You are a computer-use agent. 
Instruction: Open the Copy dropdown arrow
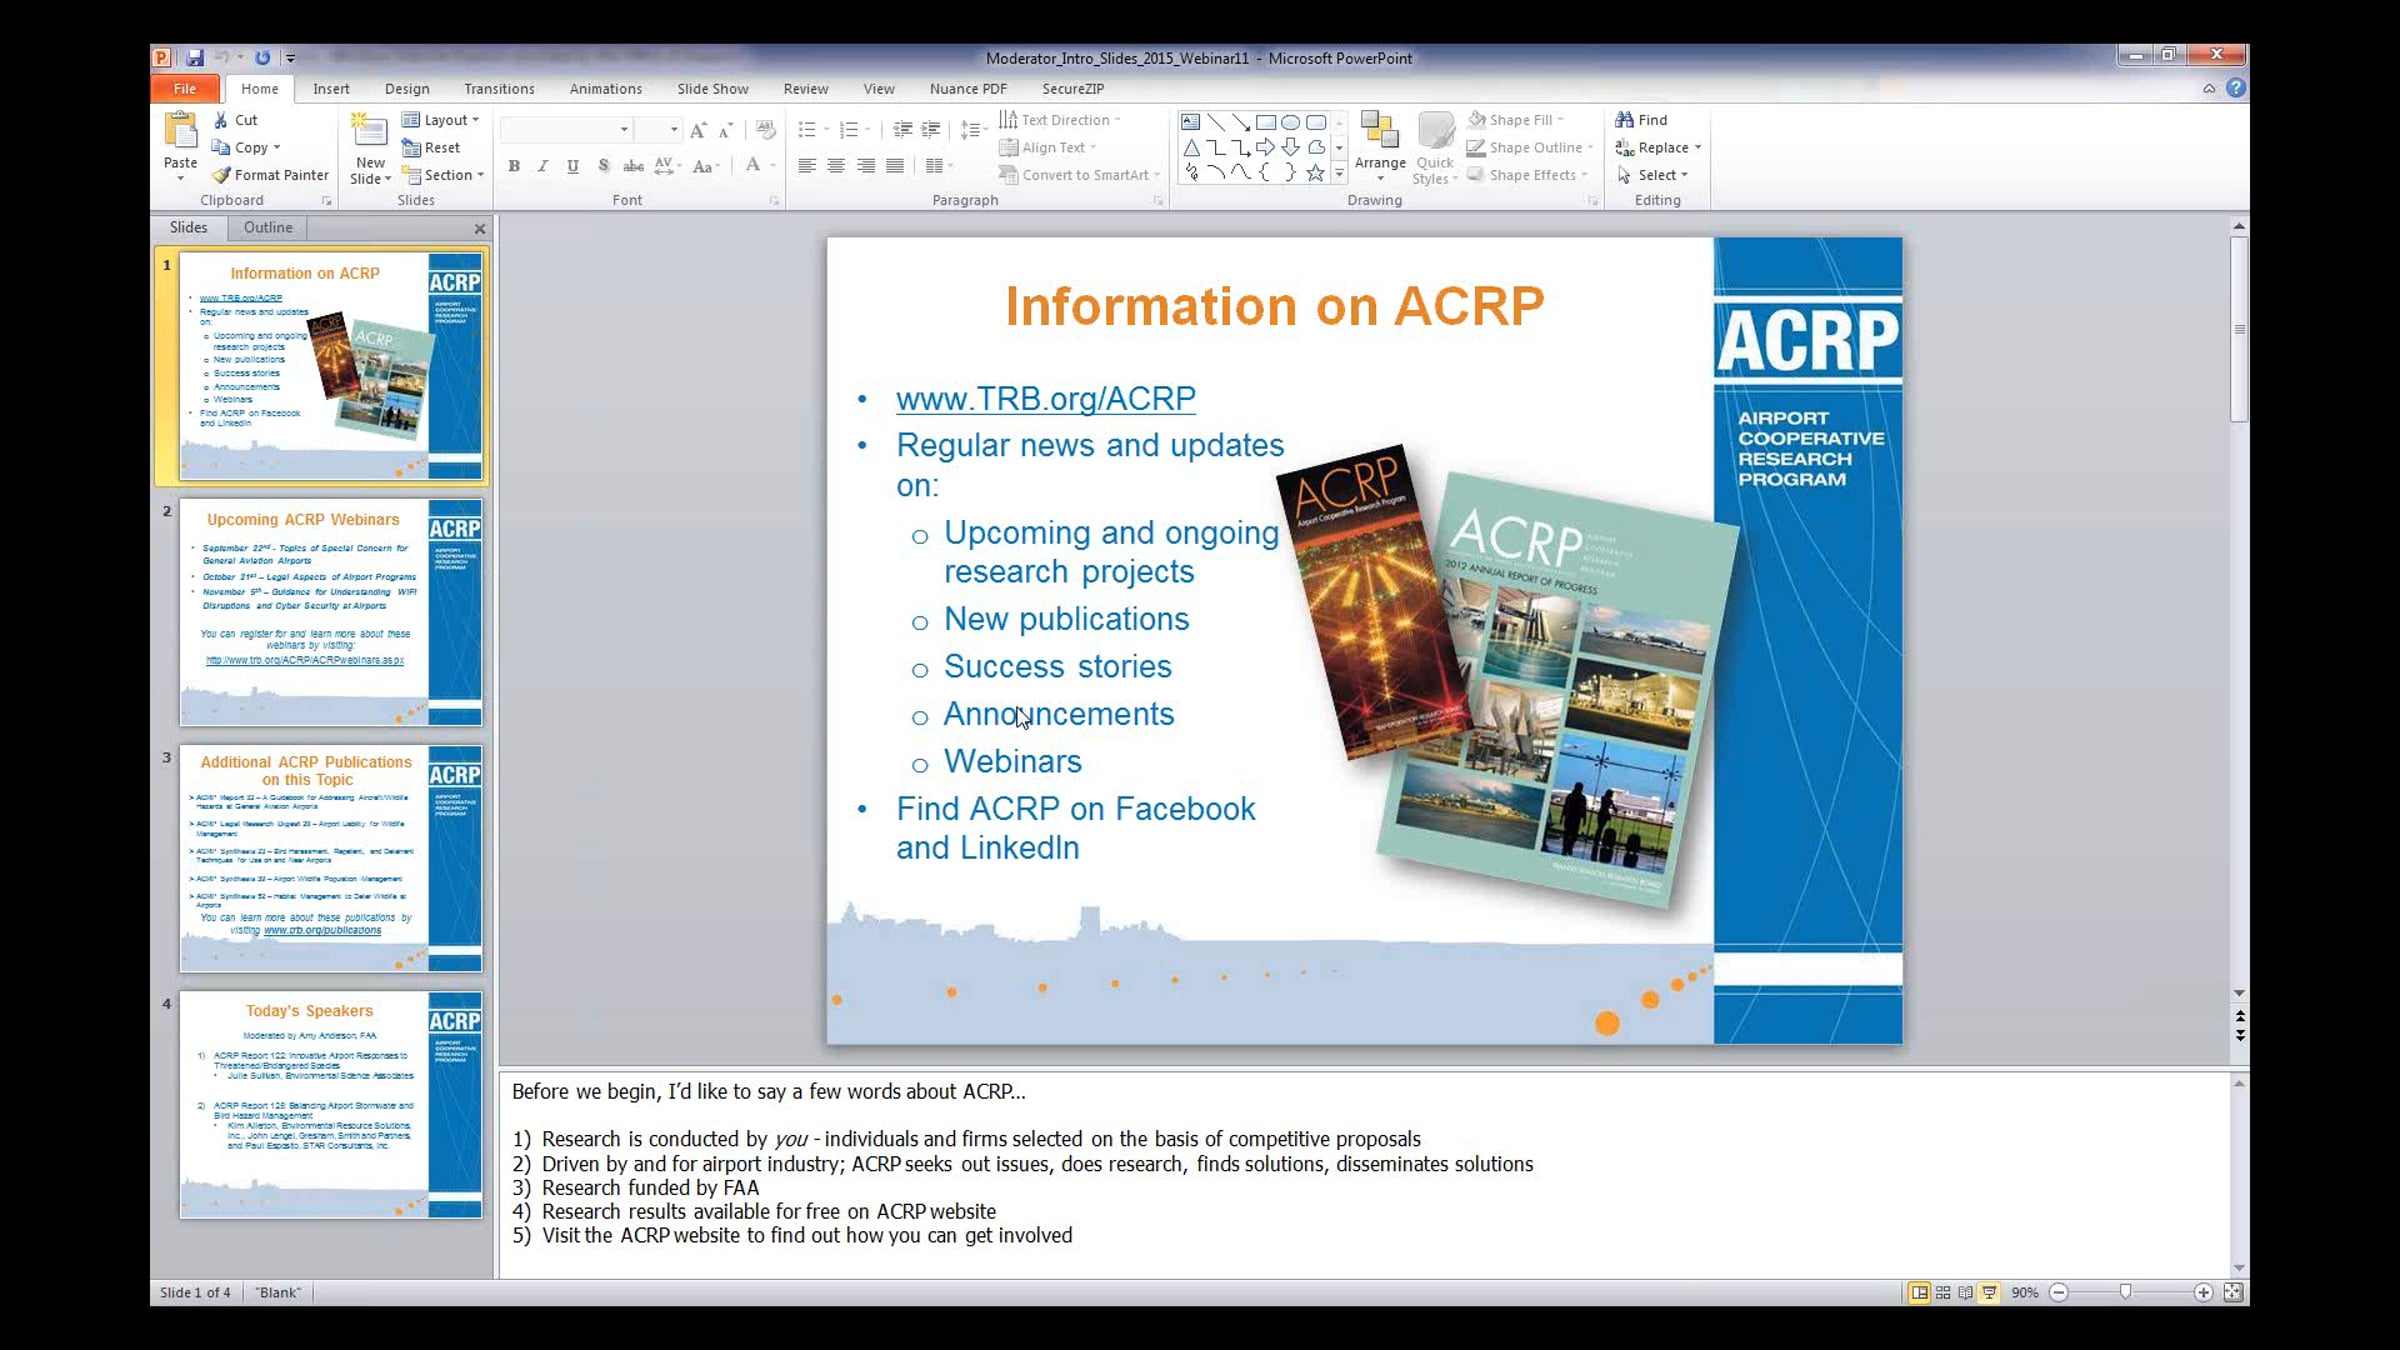[277, 148]
